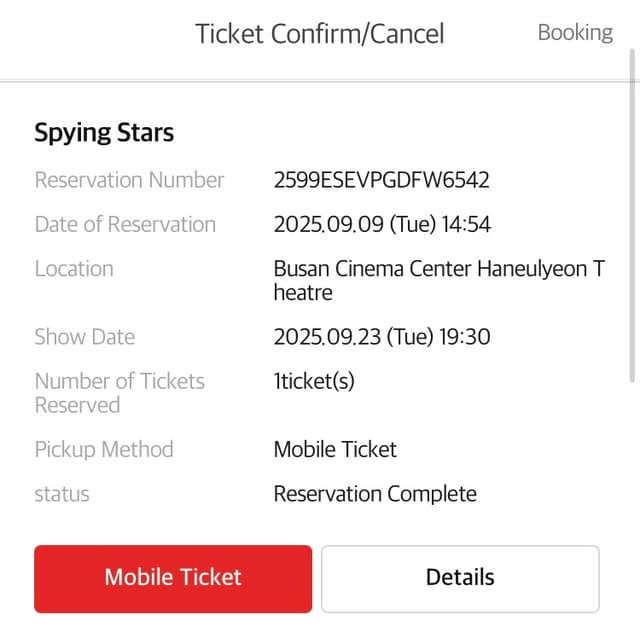
Task: Click the Show Date label
Action: (x=85, y=337)
